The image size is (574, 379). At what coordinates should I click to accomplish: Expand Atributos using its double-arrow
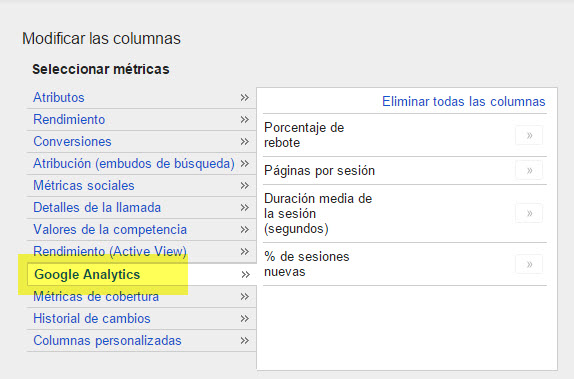click(x=245, y=98)
